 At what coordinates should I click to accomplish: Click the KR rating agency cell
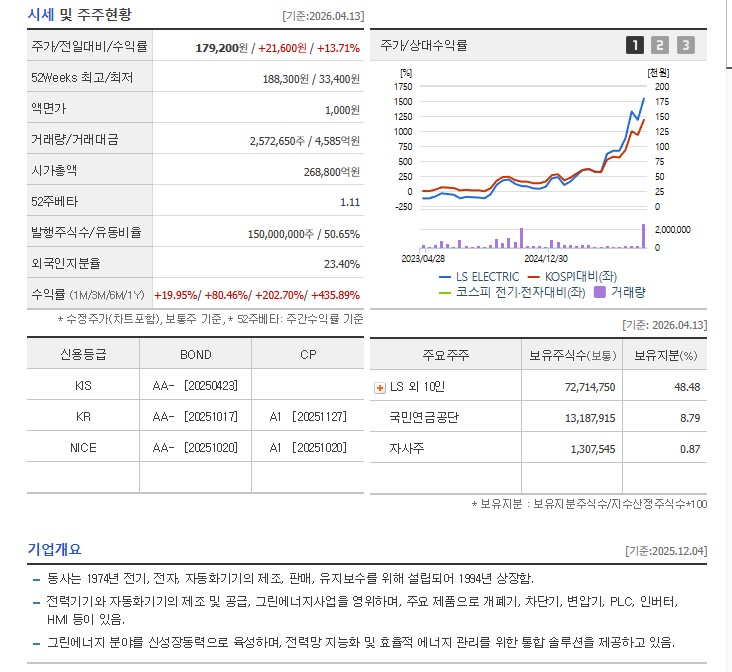83,417
